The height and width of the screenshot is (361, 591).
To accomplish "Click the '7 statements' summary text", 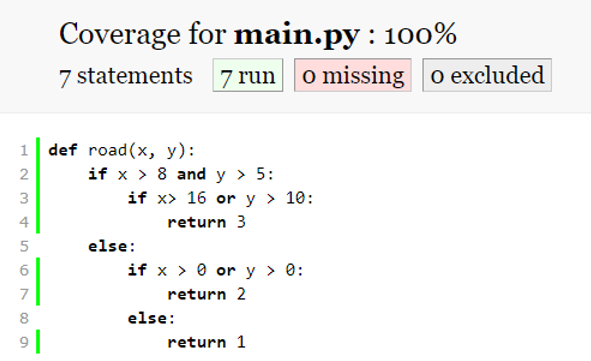I will 126,76.
